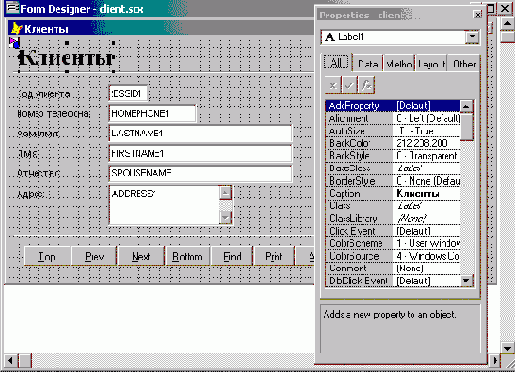The image size is (515, 372).
Task: Click the Bottom navigation button
Action: click(188, 256)
